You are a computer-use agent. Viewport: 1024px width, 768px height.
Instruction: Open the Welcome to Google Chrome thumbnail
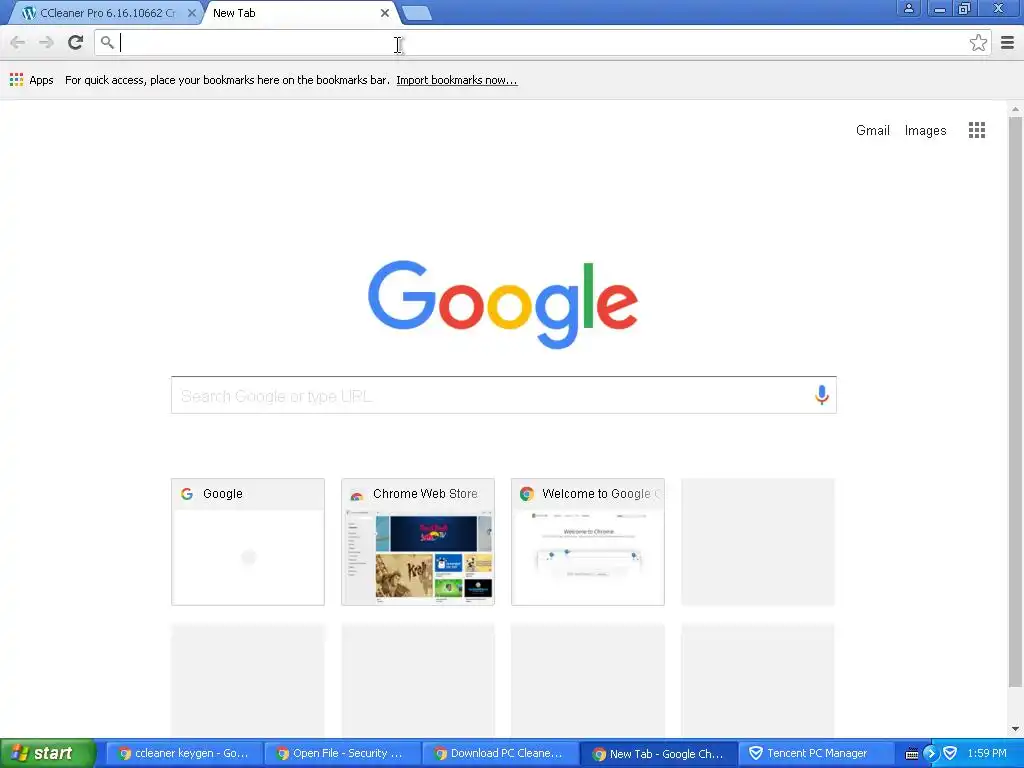(588, 541)
